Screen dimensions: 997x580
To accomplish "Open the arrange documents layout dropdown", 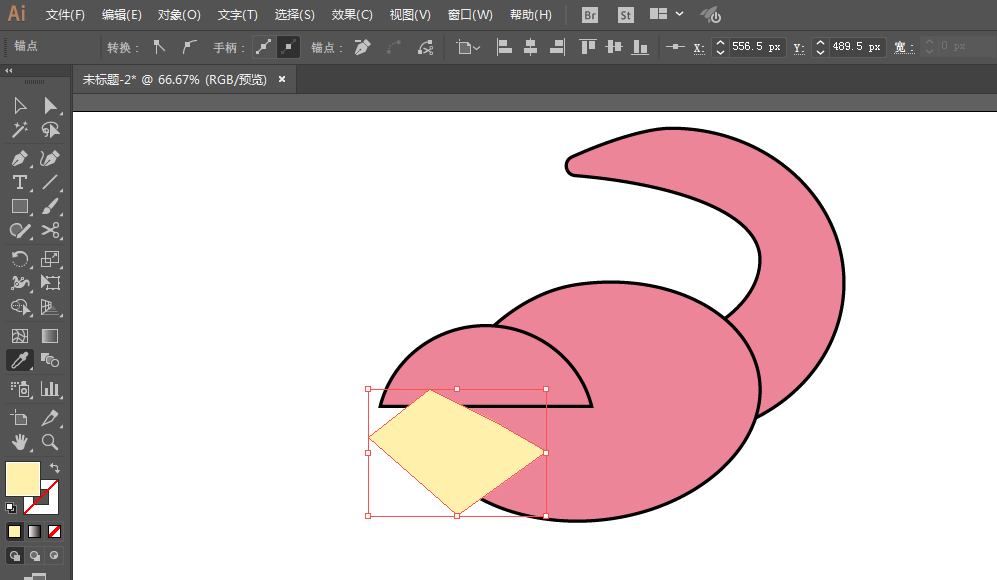I will [x=666, y=14].
